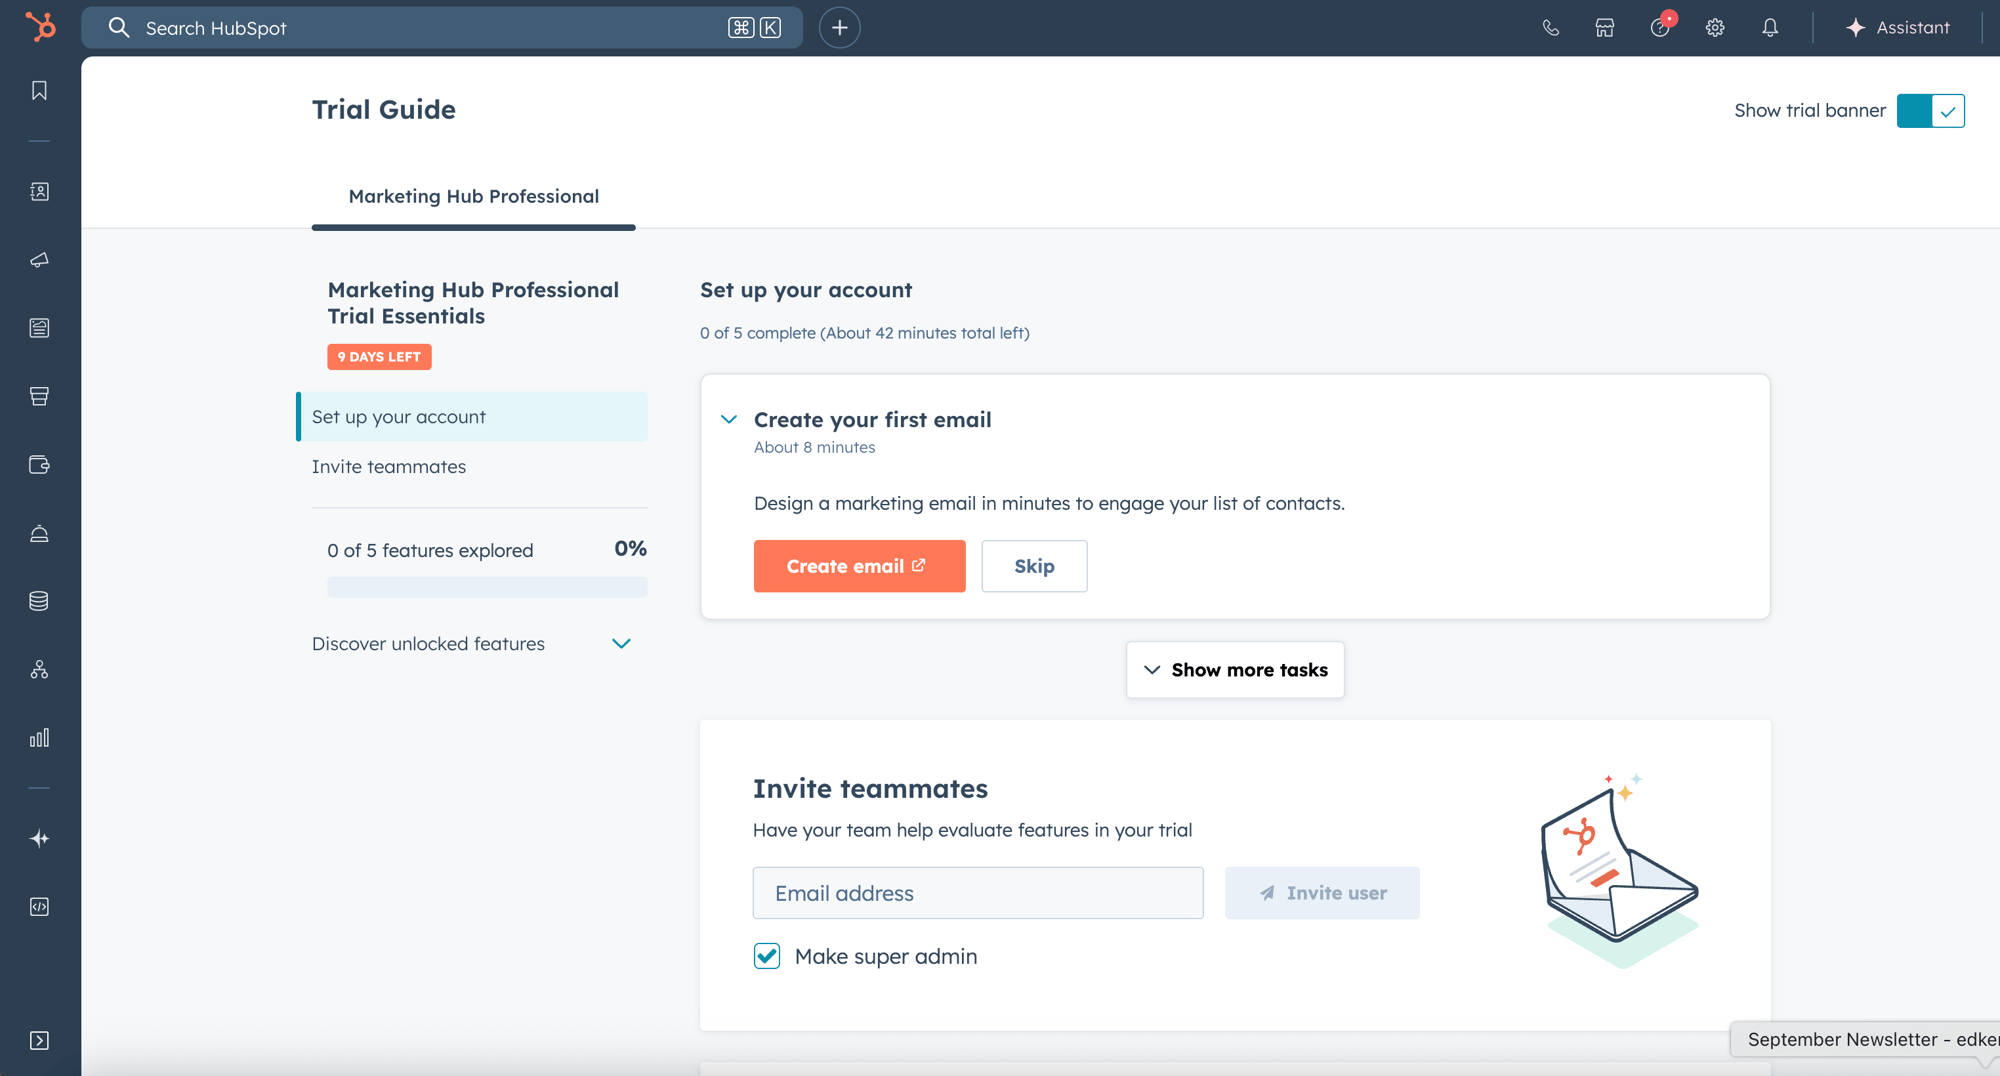Open the Assistant sparkle button
This screenshot has width=2000, height=1076.
pos(1897,28)
